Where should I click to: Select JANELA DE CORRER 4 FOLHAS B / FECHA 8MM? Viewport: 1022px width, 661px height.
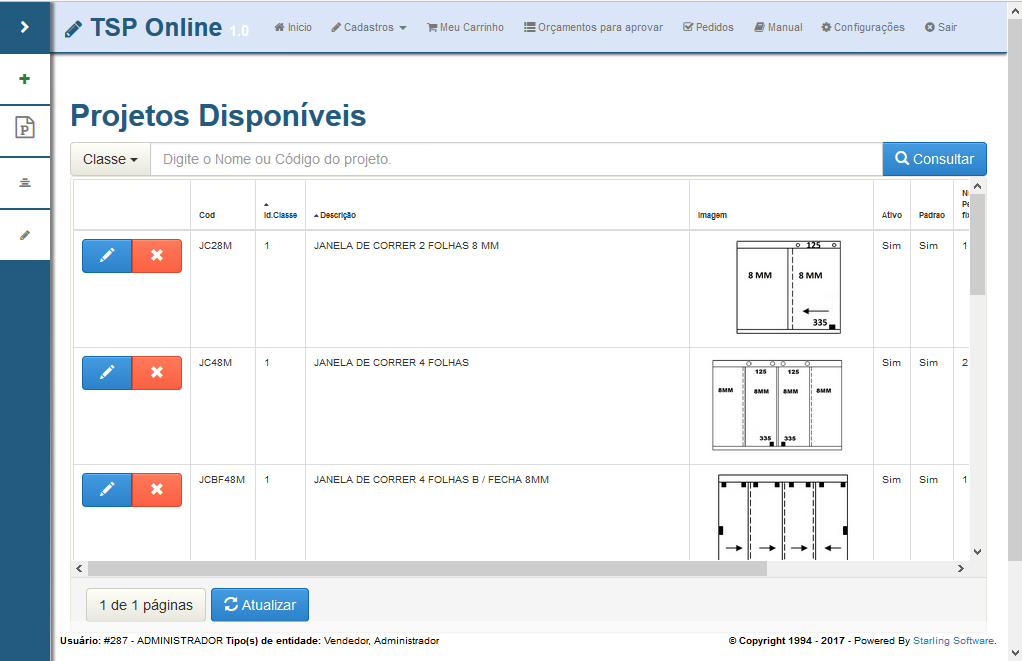click(431, 480)
